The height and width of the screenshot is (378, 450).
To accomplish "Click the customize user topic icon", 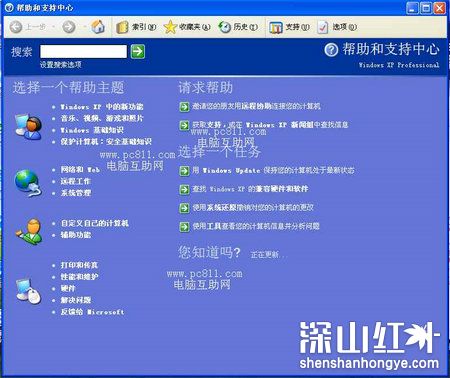I will click(x=29, y=231).
